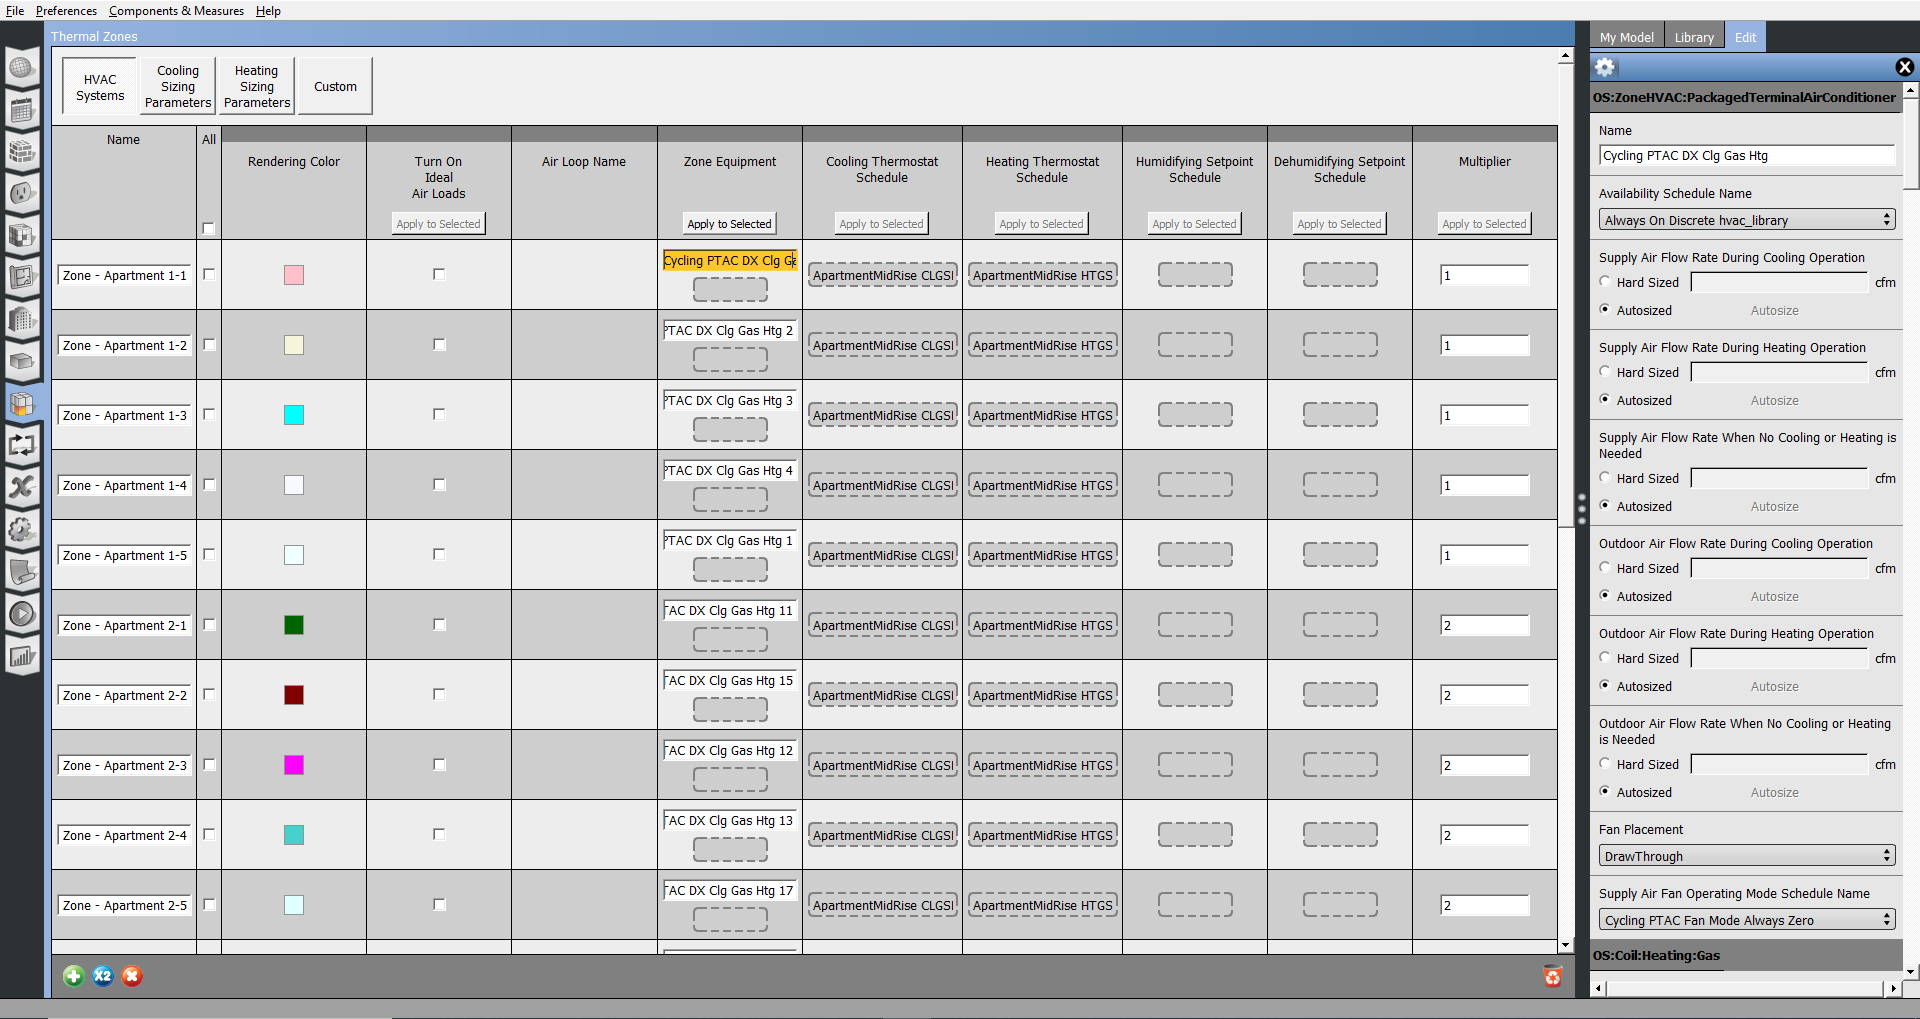Click the magenta color swatch for Apartment 2-3
This screenshot has width=1920, height=1019.
tap(294, 765)
